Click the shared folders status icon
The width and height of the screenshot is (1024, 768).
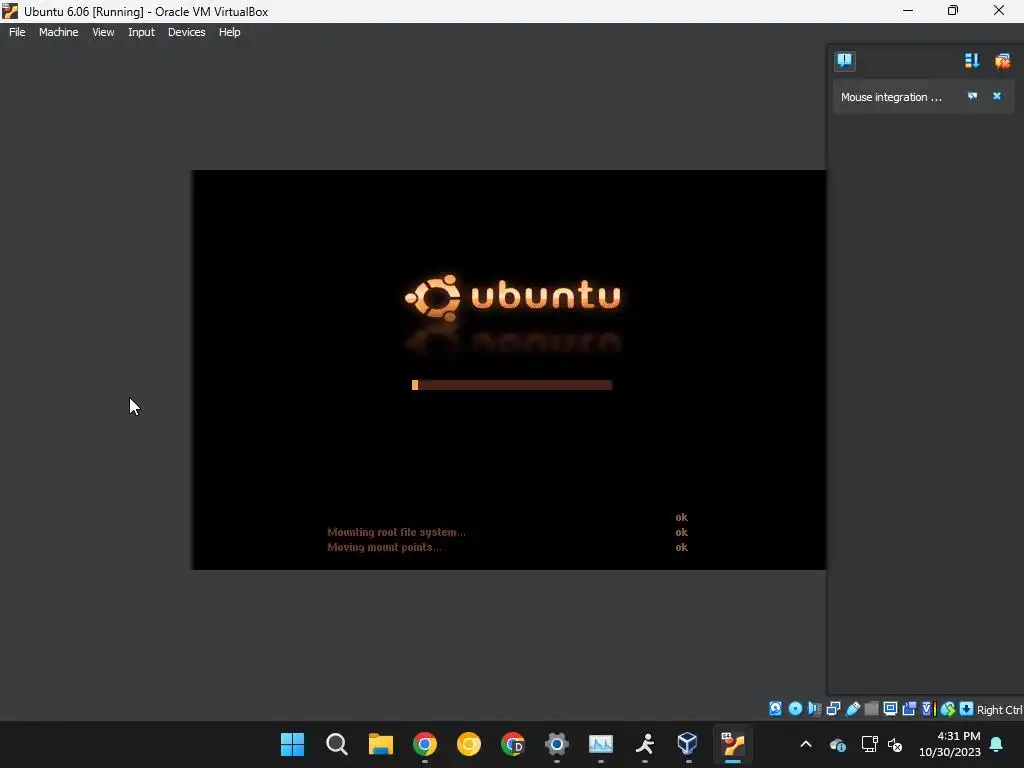coord(871,709)
